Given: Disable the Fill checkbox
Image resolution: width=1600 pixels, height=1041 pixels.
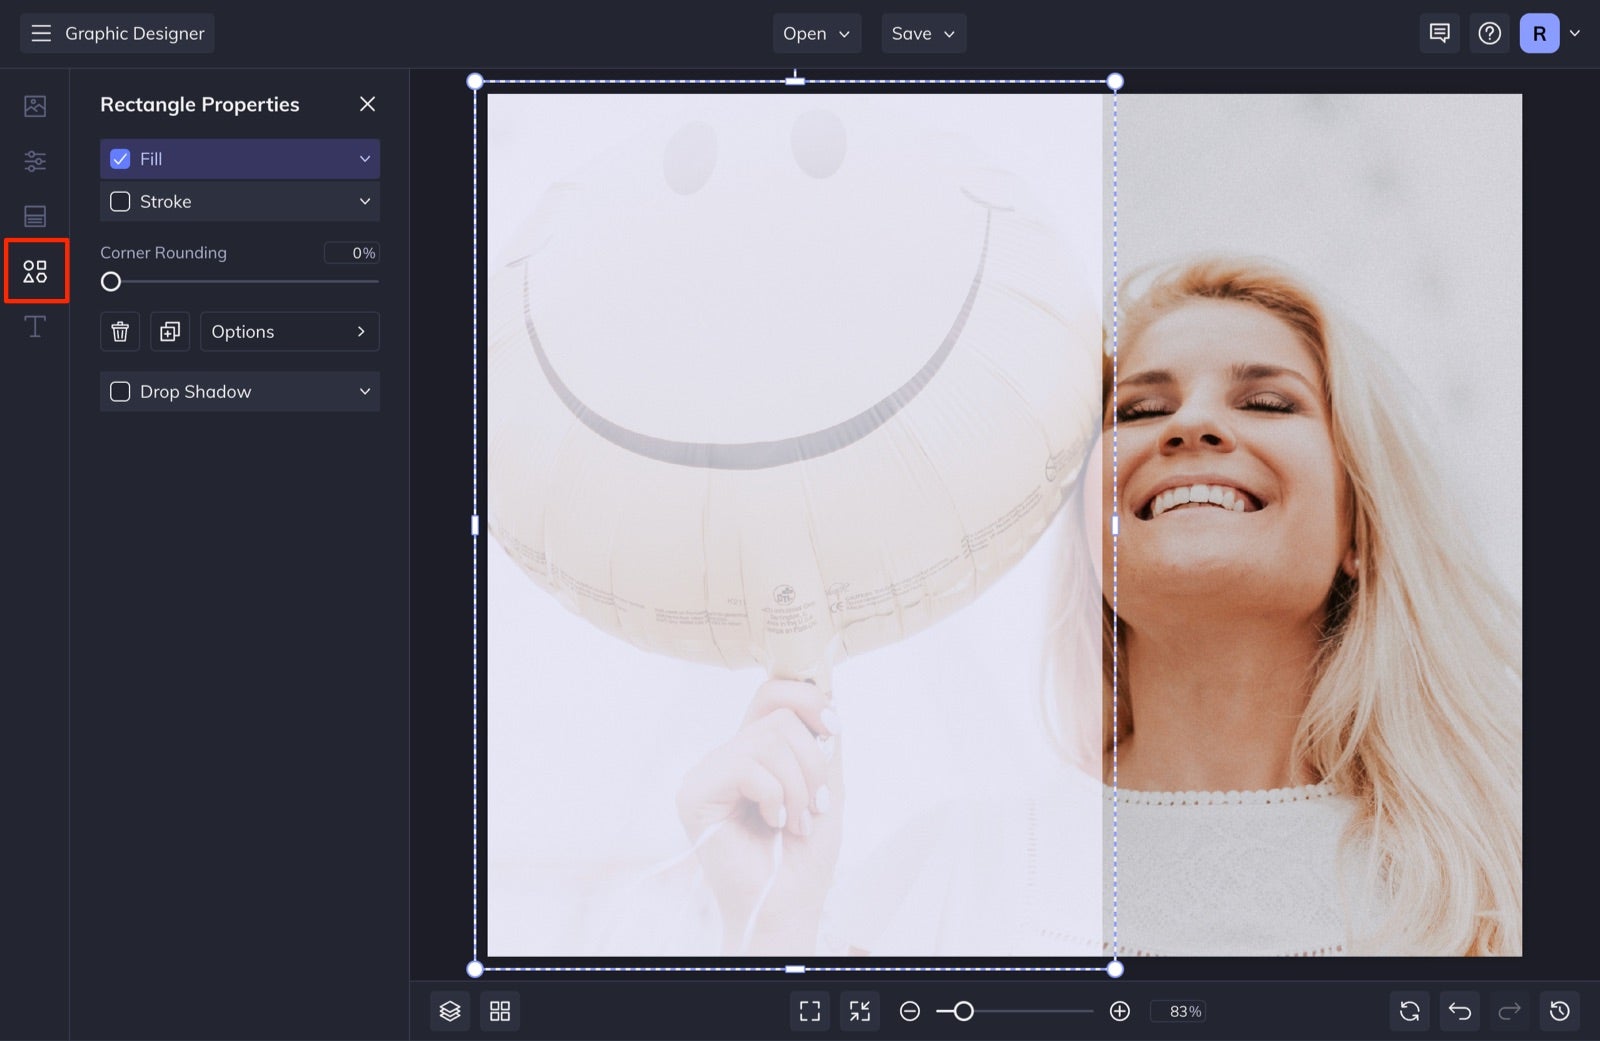Looking at the screenshot, I should (119, 158).
